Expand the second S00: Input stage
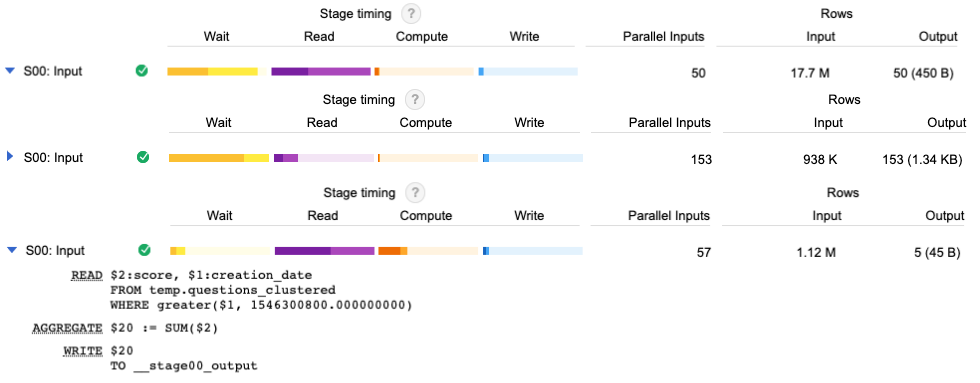 click(x=9, y=157)
